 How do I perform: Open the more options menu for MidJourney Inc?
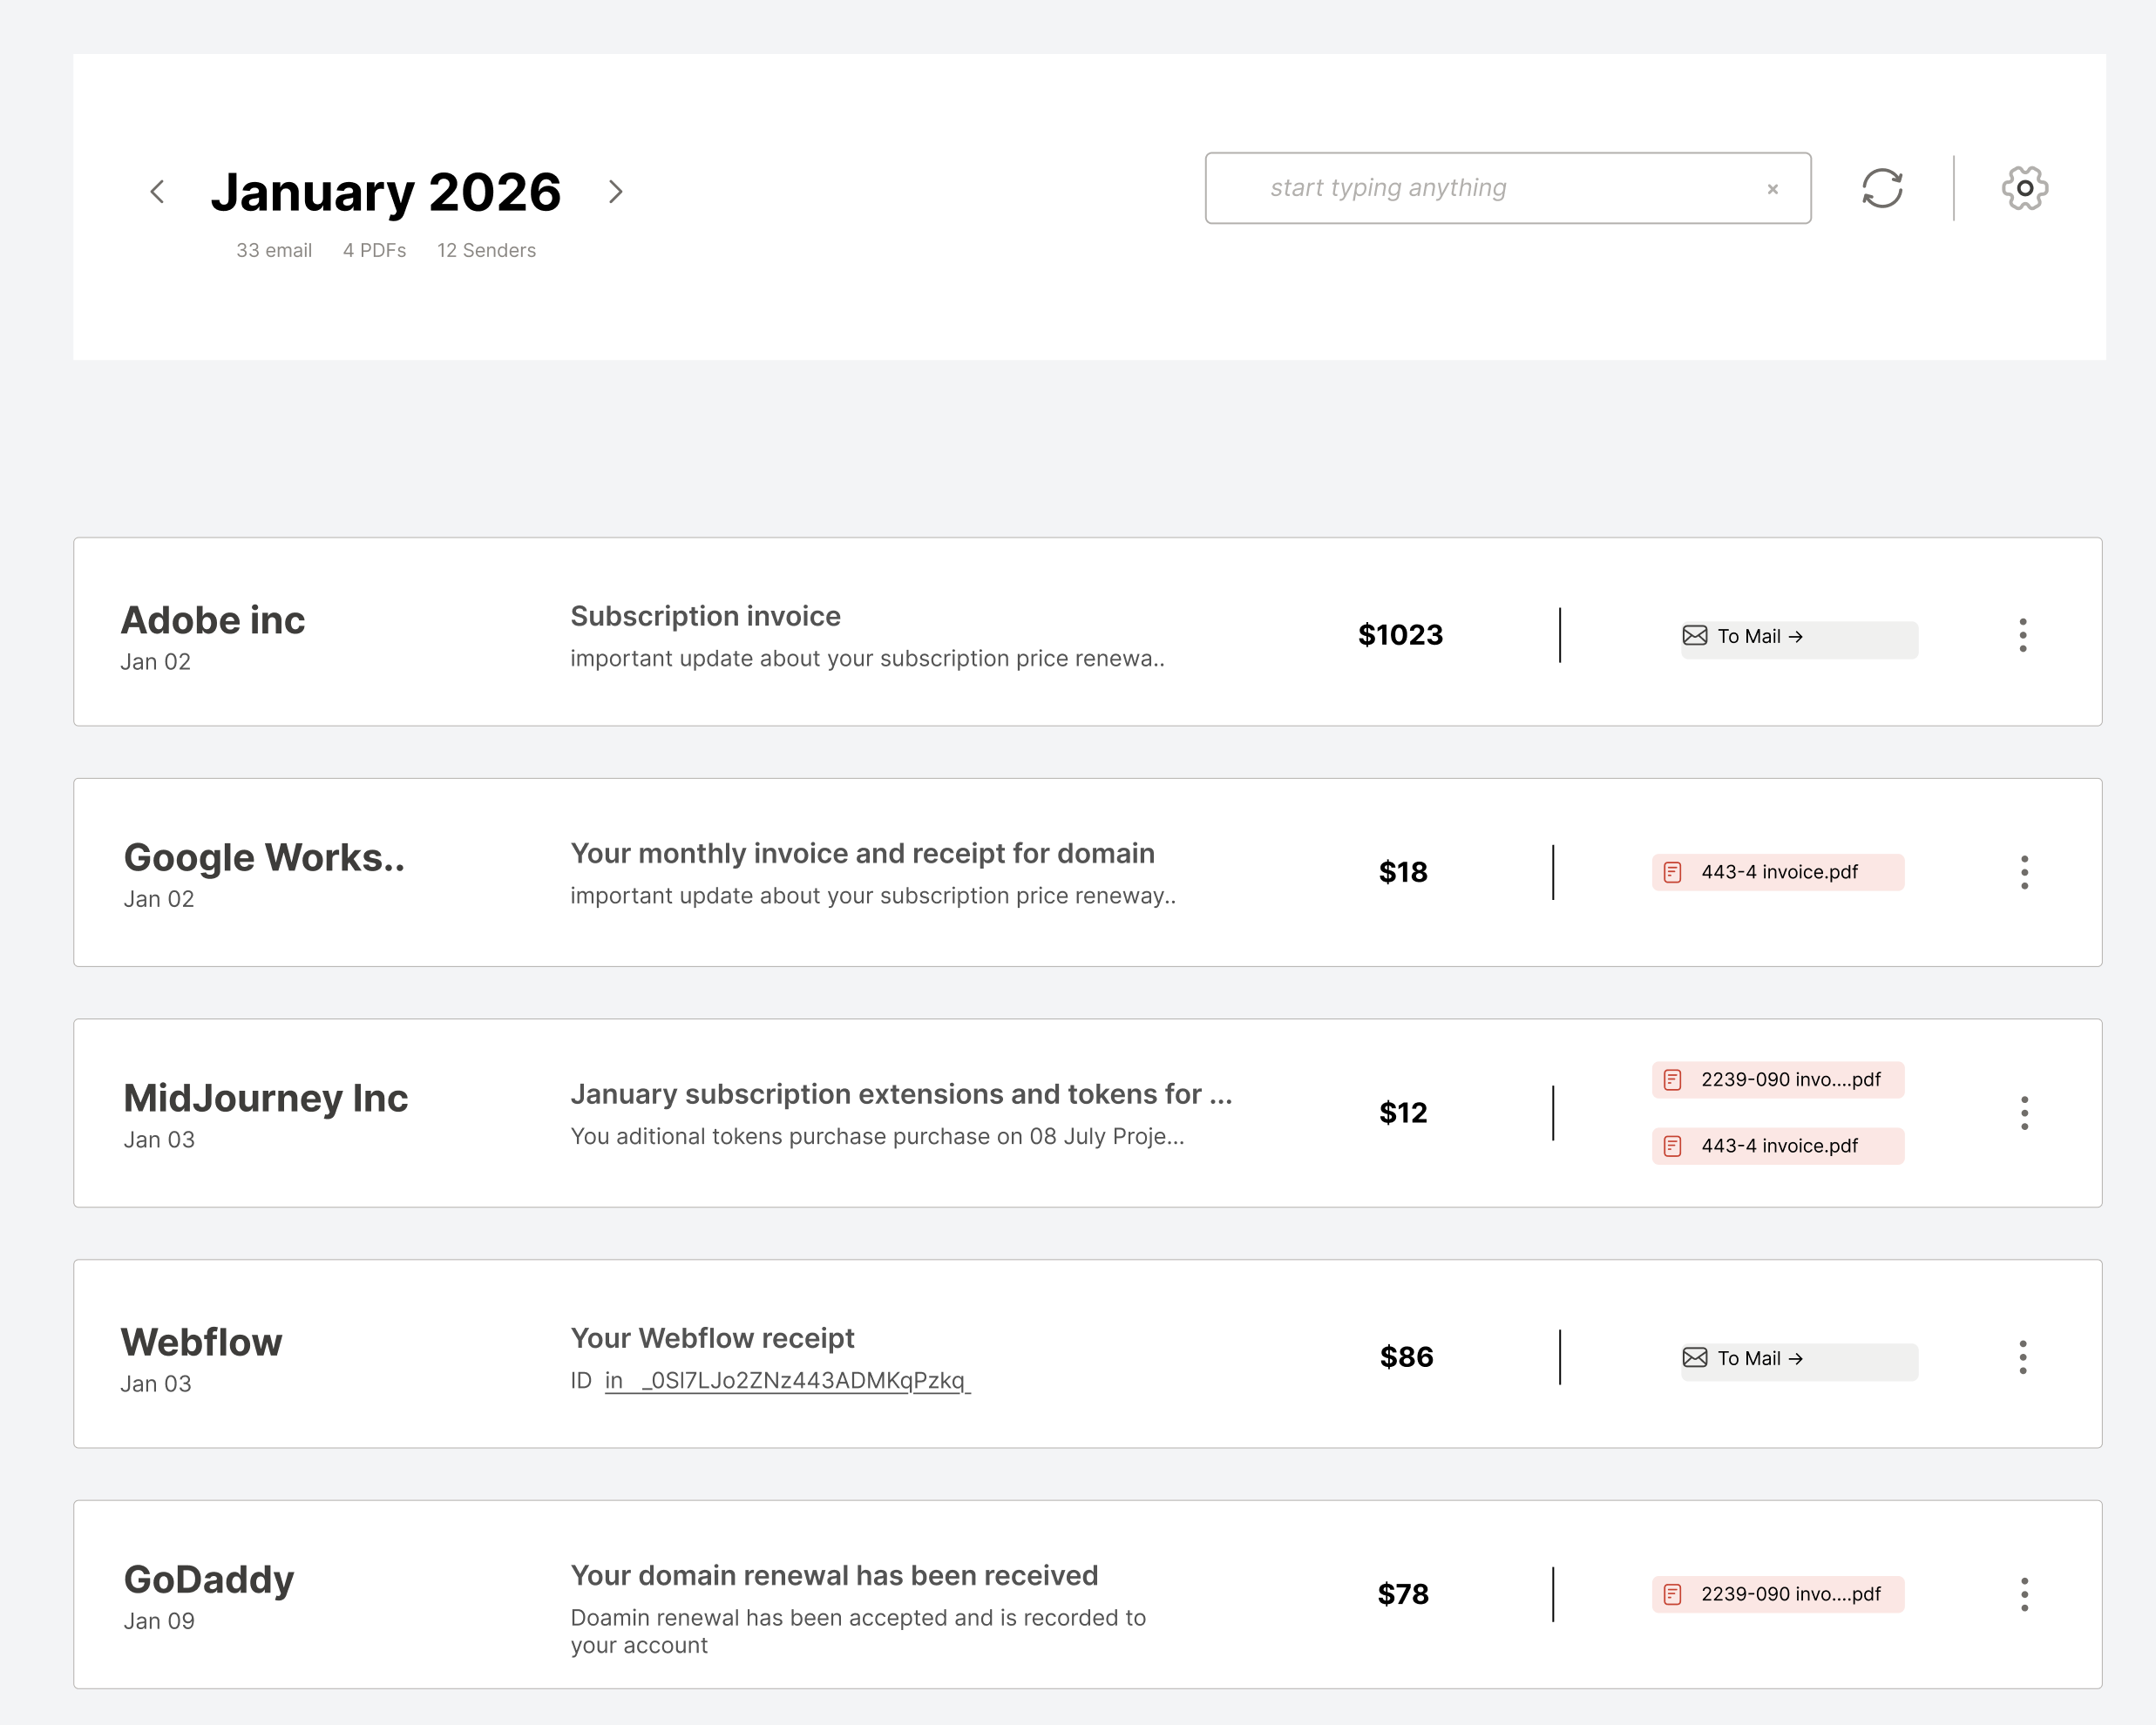pos(2025,1113)
